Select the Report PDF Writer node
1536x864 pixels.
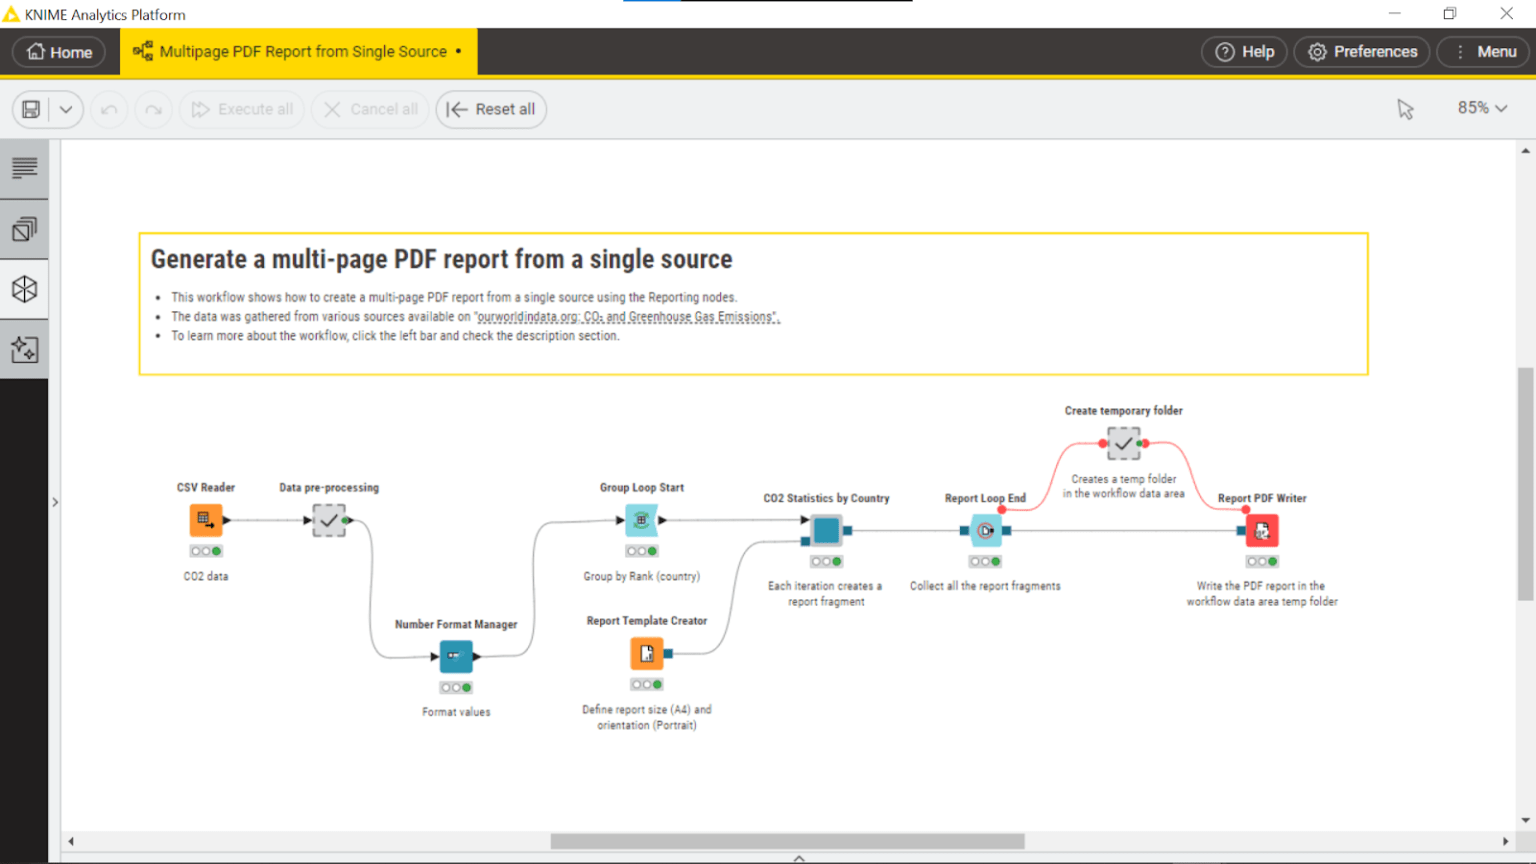click(1262, 531)
